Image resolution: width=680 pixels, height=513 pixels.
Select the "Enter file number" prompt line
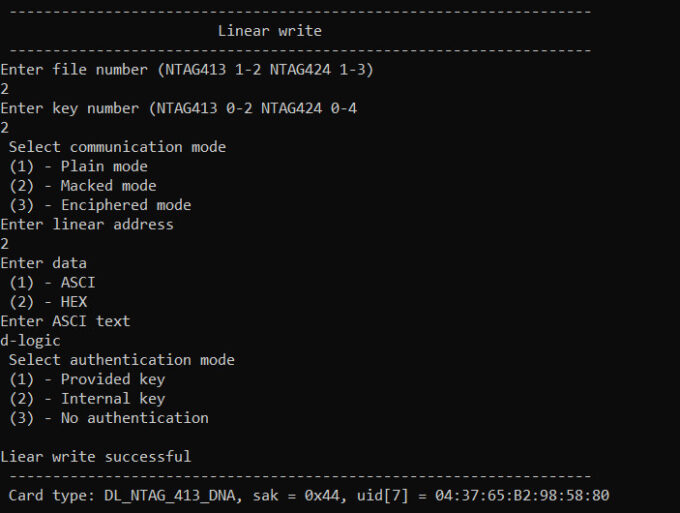point(187,69)
